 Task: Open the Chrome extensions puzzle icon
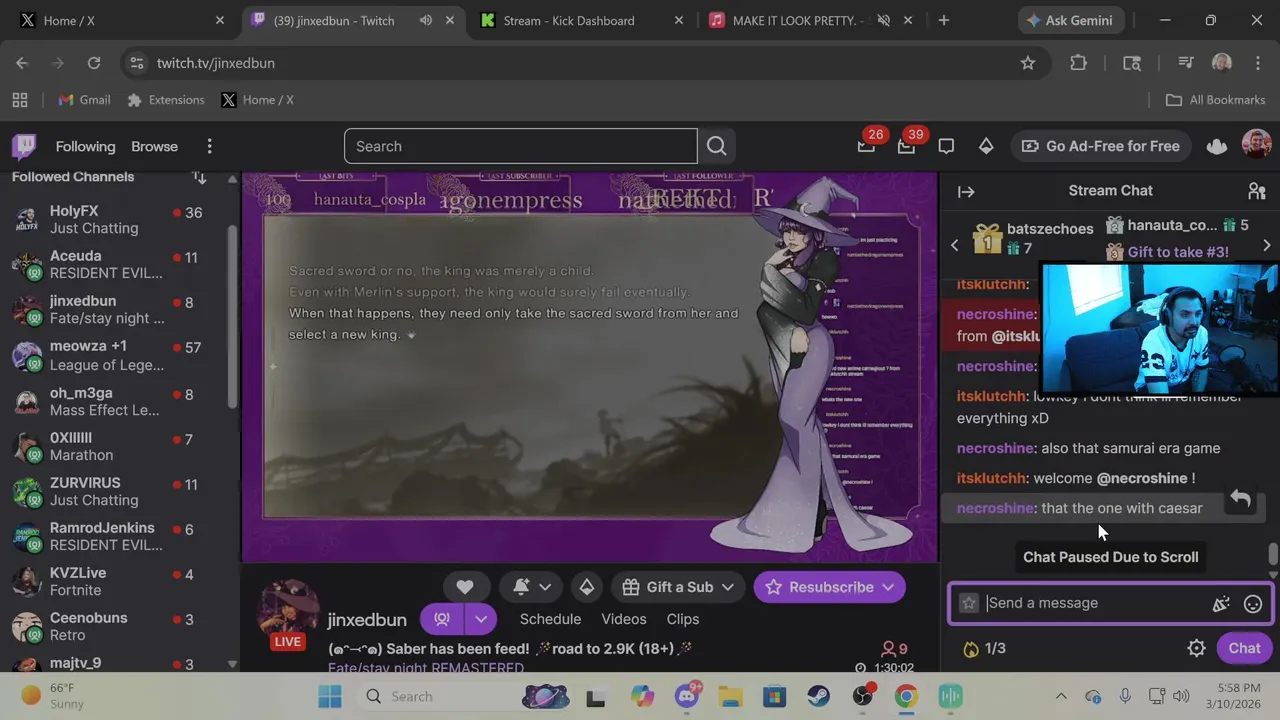(x=1078, y=63)
